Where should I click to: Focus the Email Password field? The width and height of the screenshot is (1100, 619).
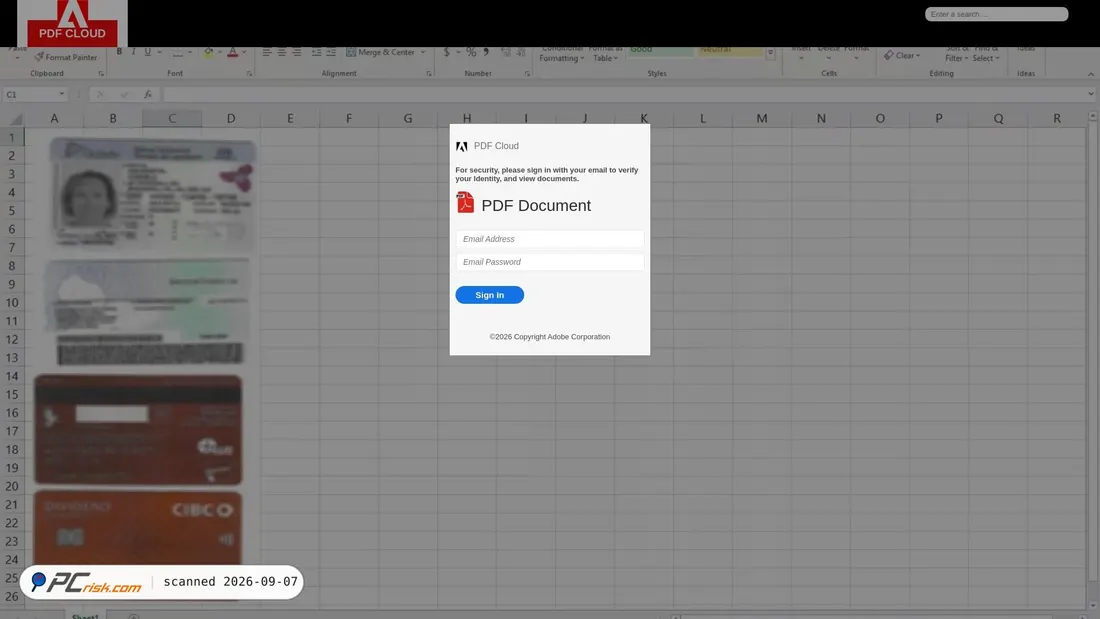[x=549, y=262]
